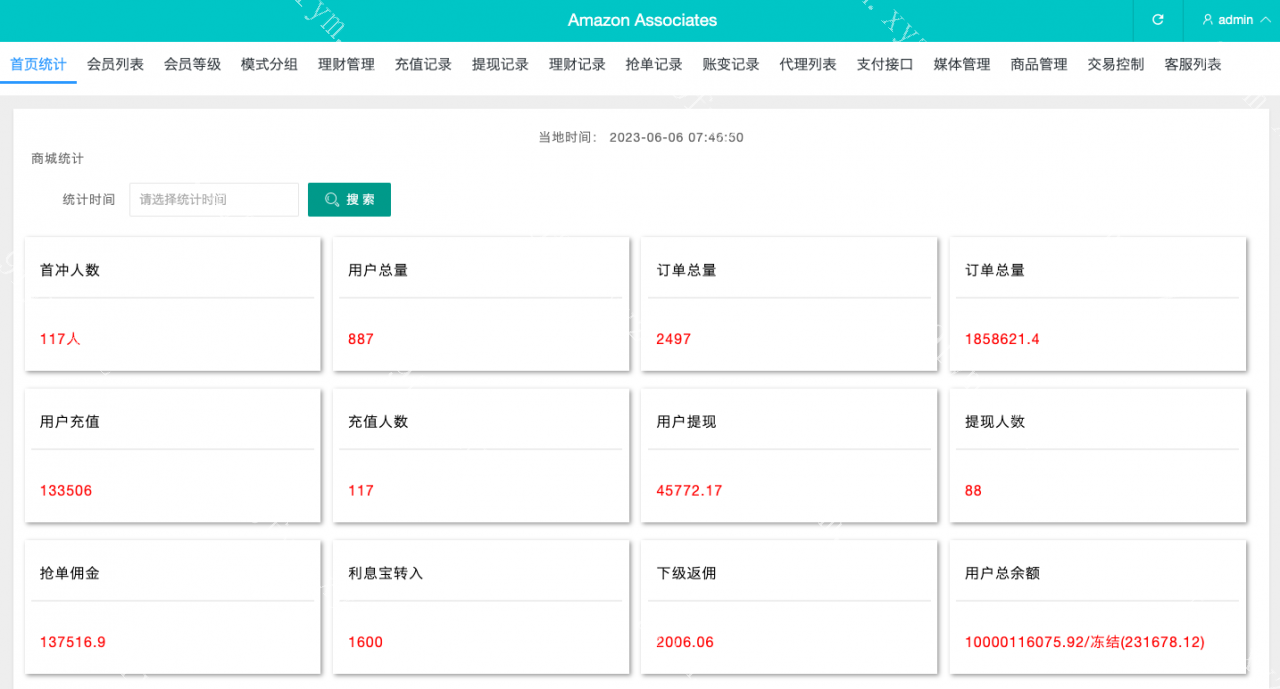Switch to the 会员列表 tab
1280x689 pixels.
[115, 64]
